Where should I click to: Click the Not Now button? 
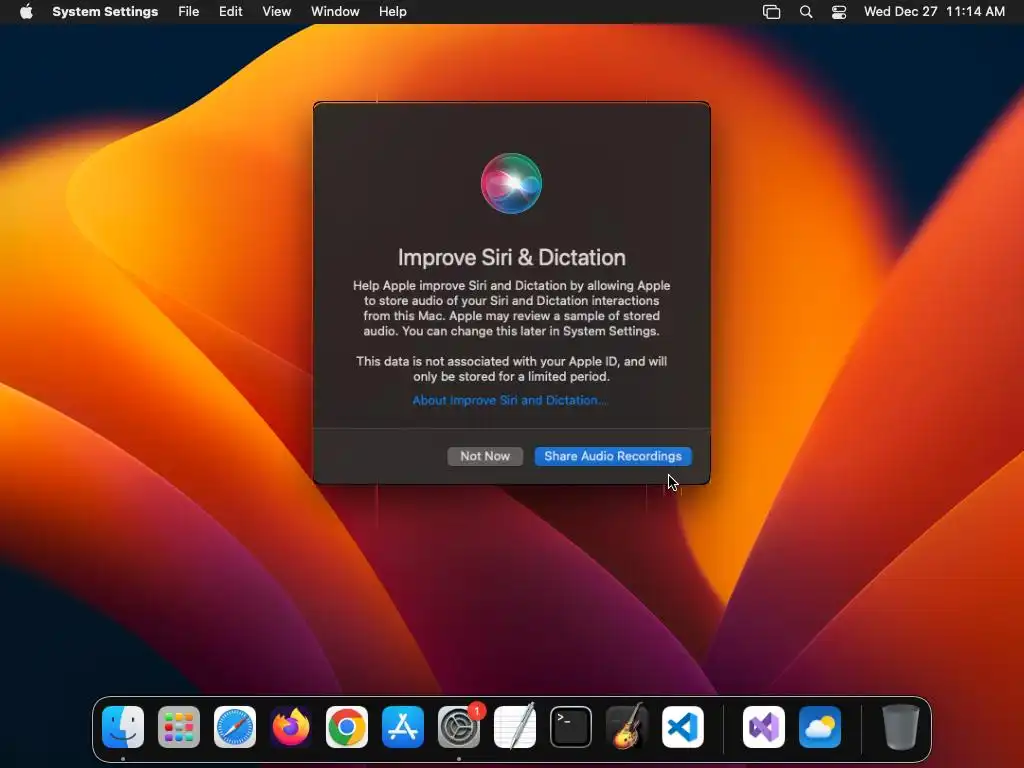coord(485,456)
